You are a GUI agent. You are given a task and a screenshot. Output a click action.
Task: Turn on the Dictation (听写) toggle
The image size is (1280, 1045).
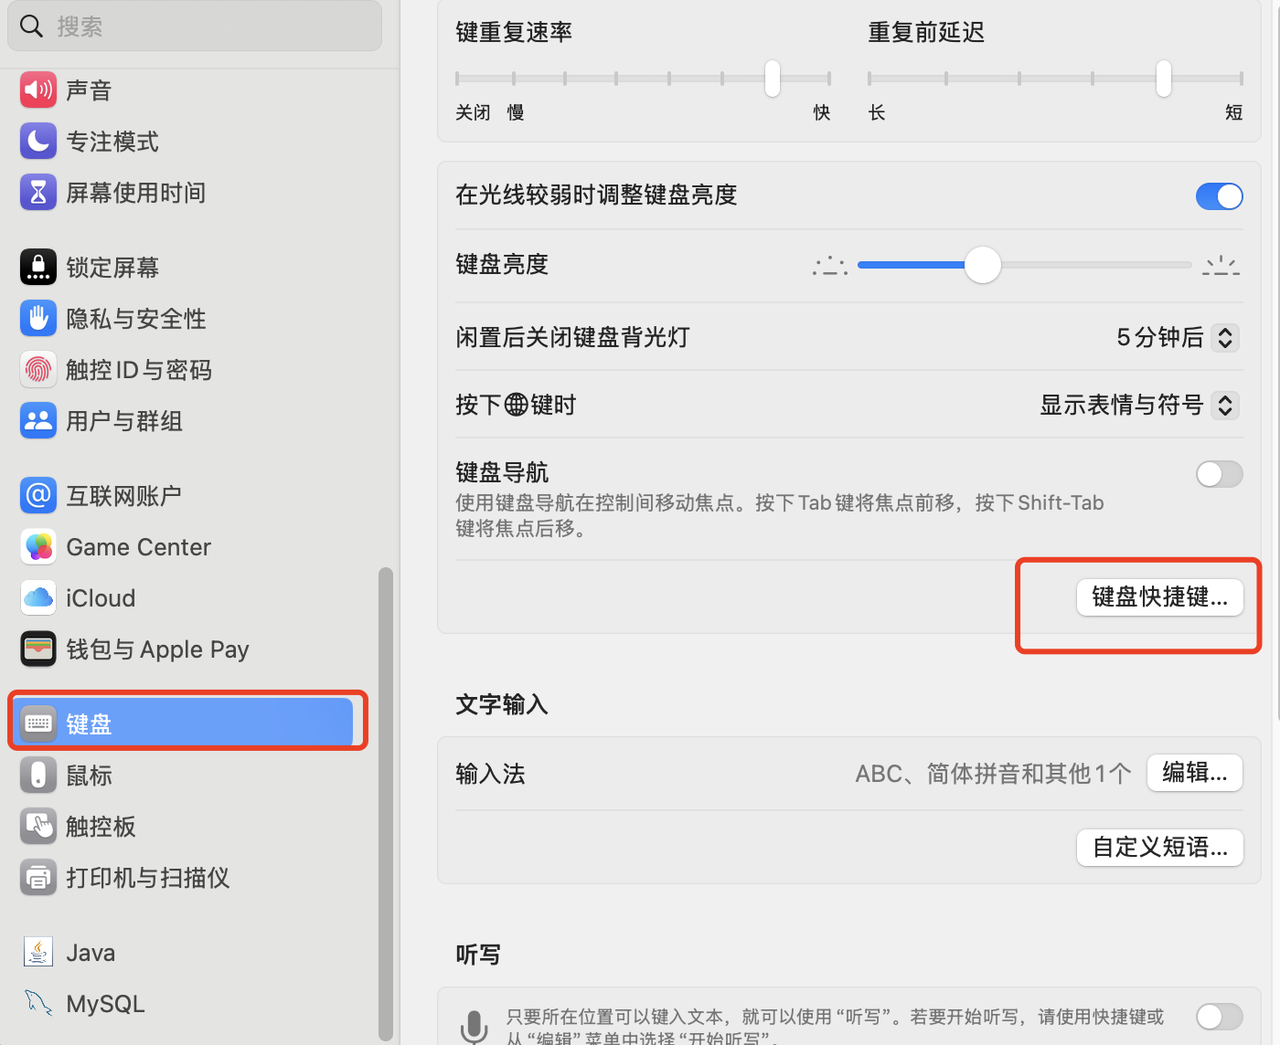(x=1219, y=1017)
